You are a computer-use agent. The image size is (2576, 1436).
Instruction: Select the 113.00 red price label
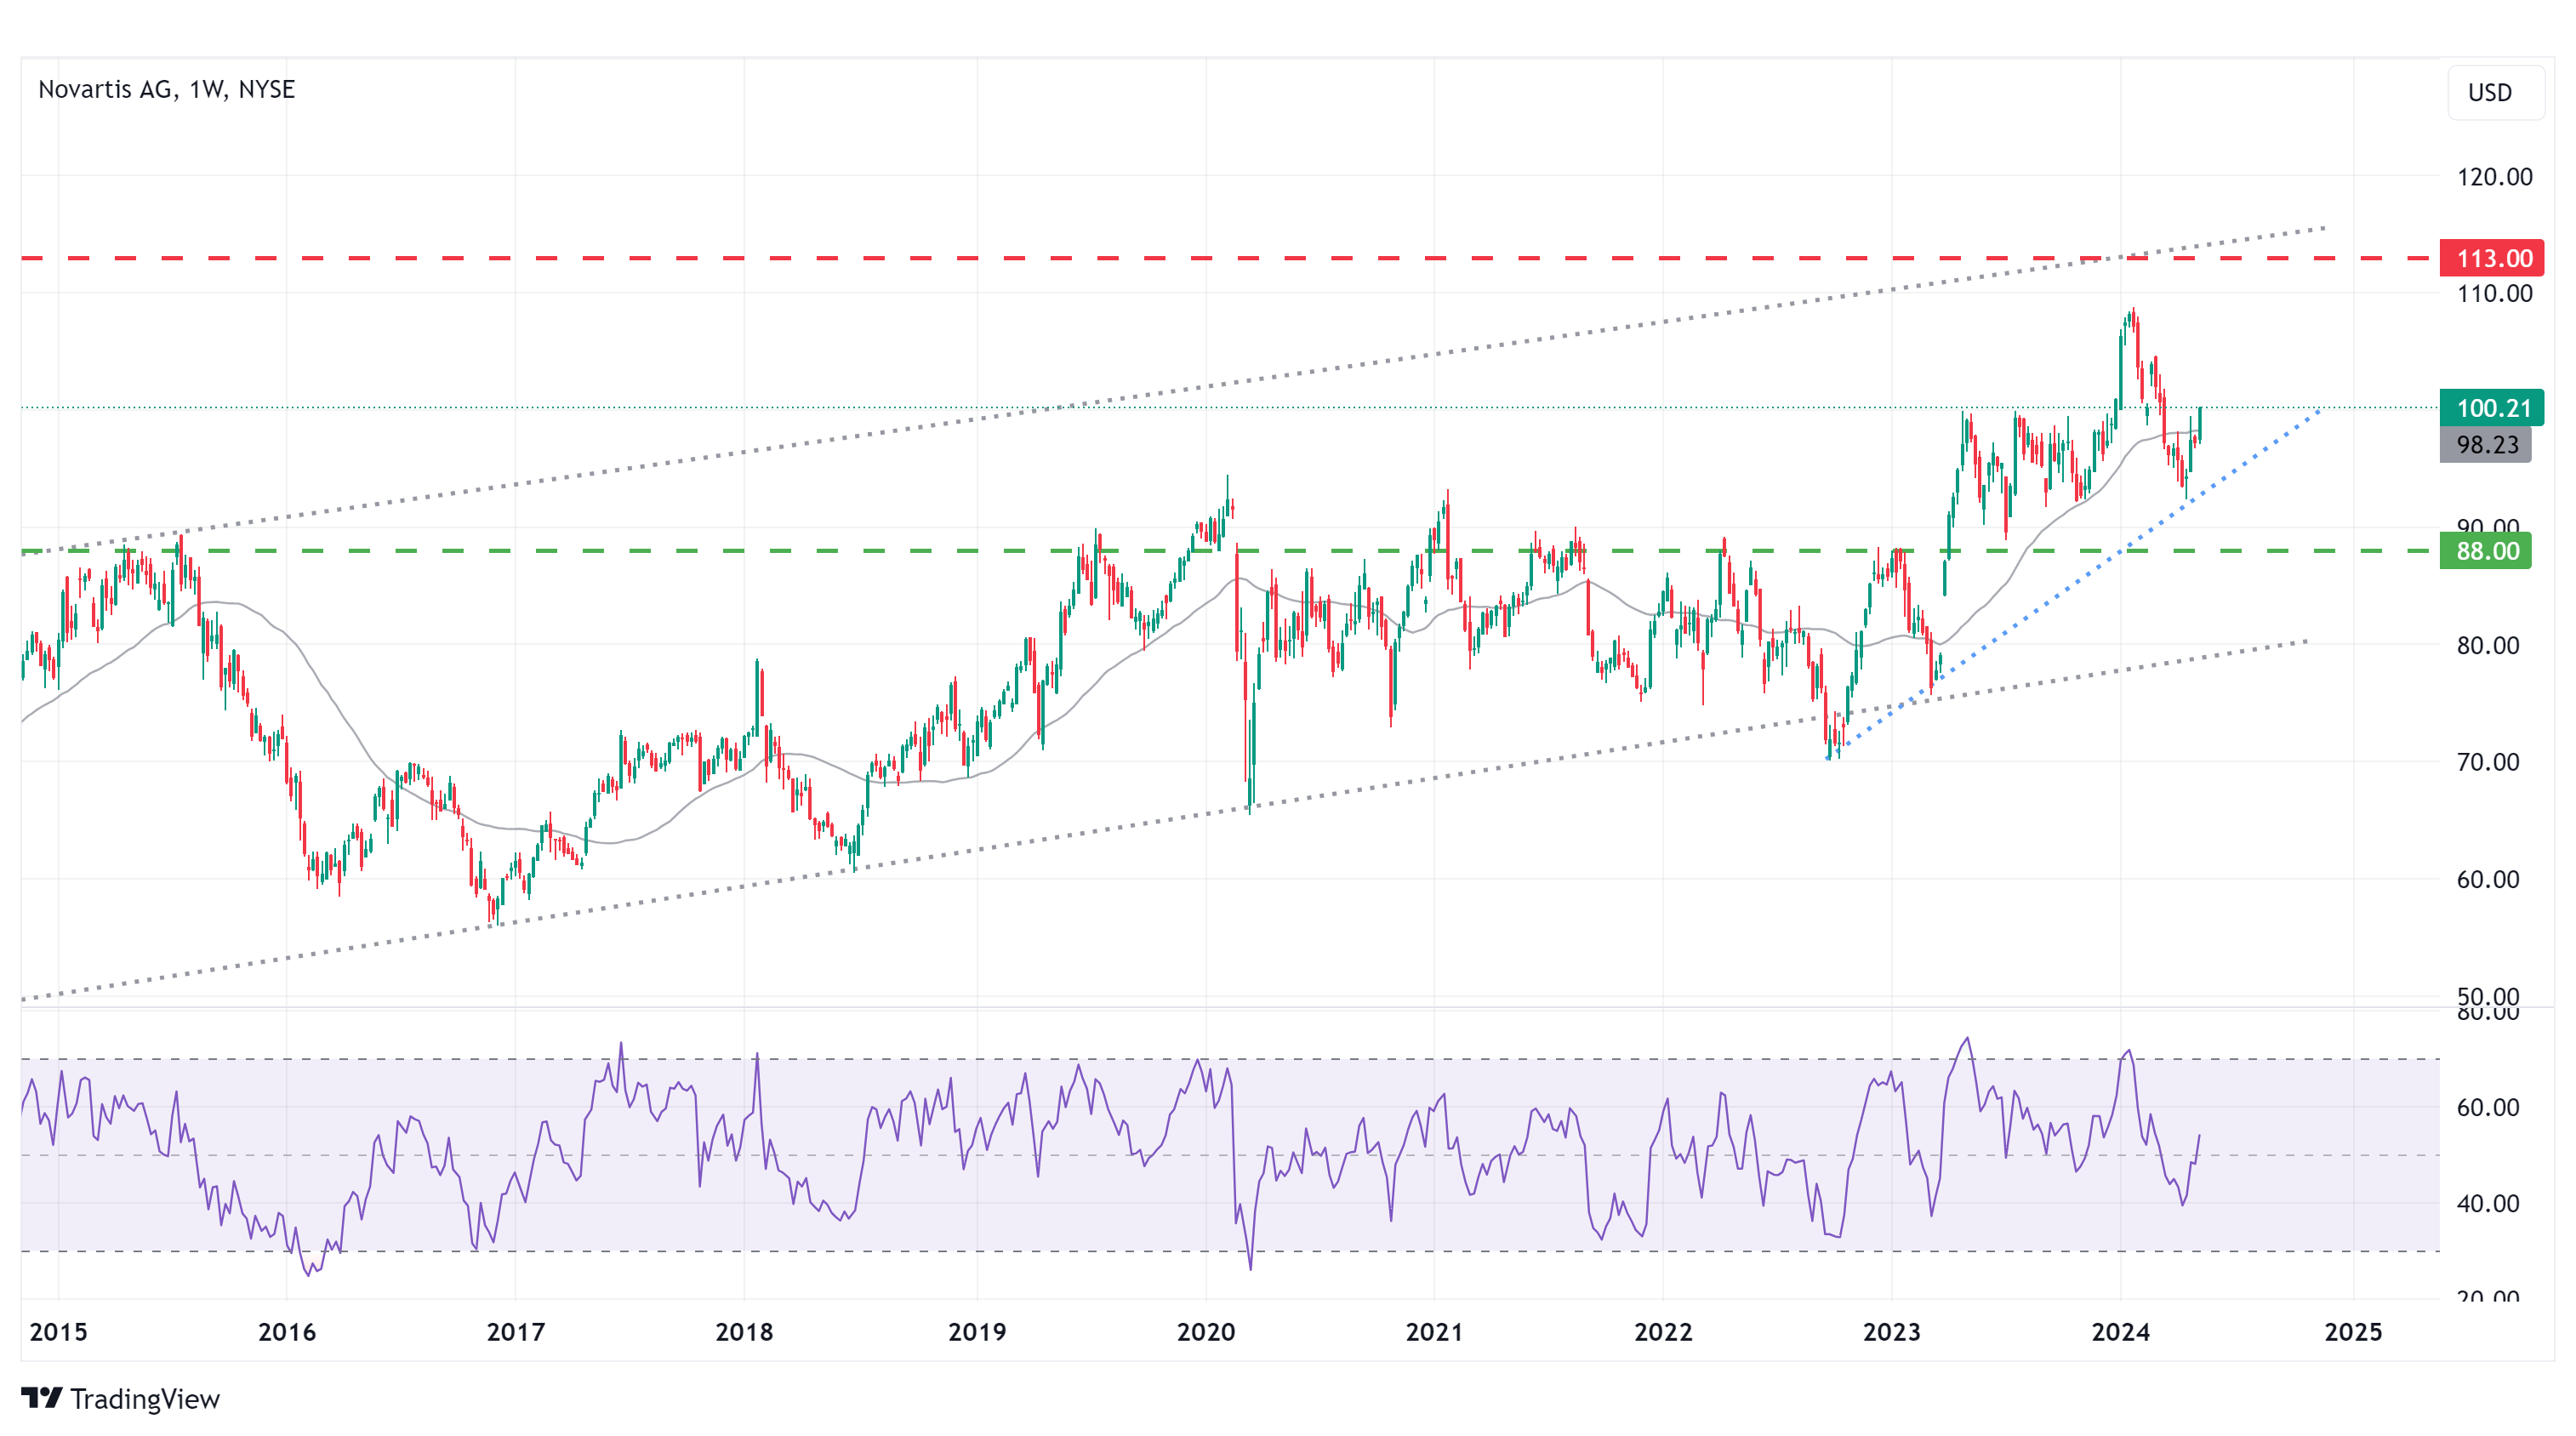point(2491,258)
